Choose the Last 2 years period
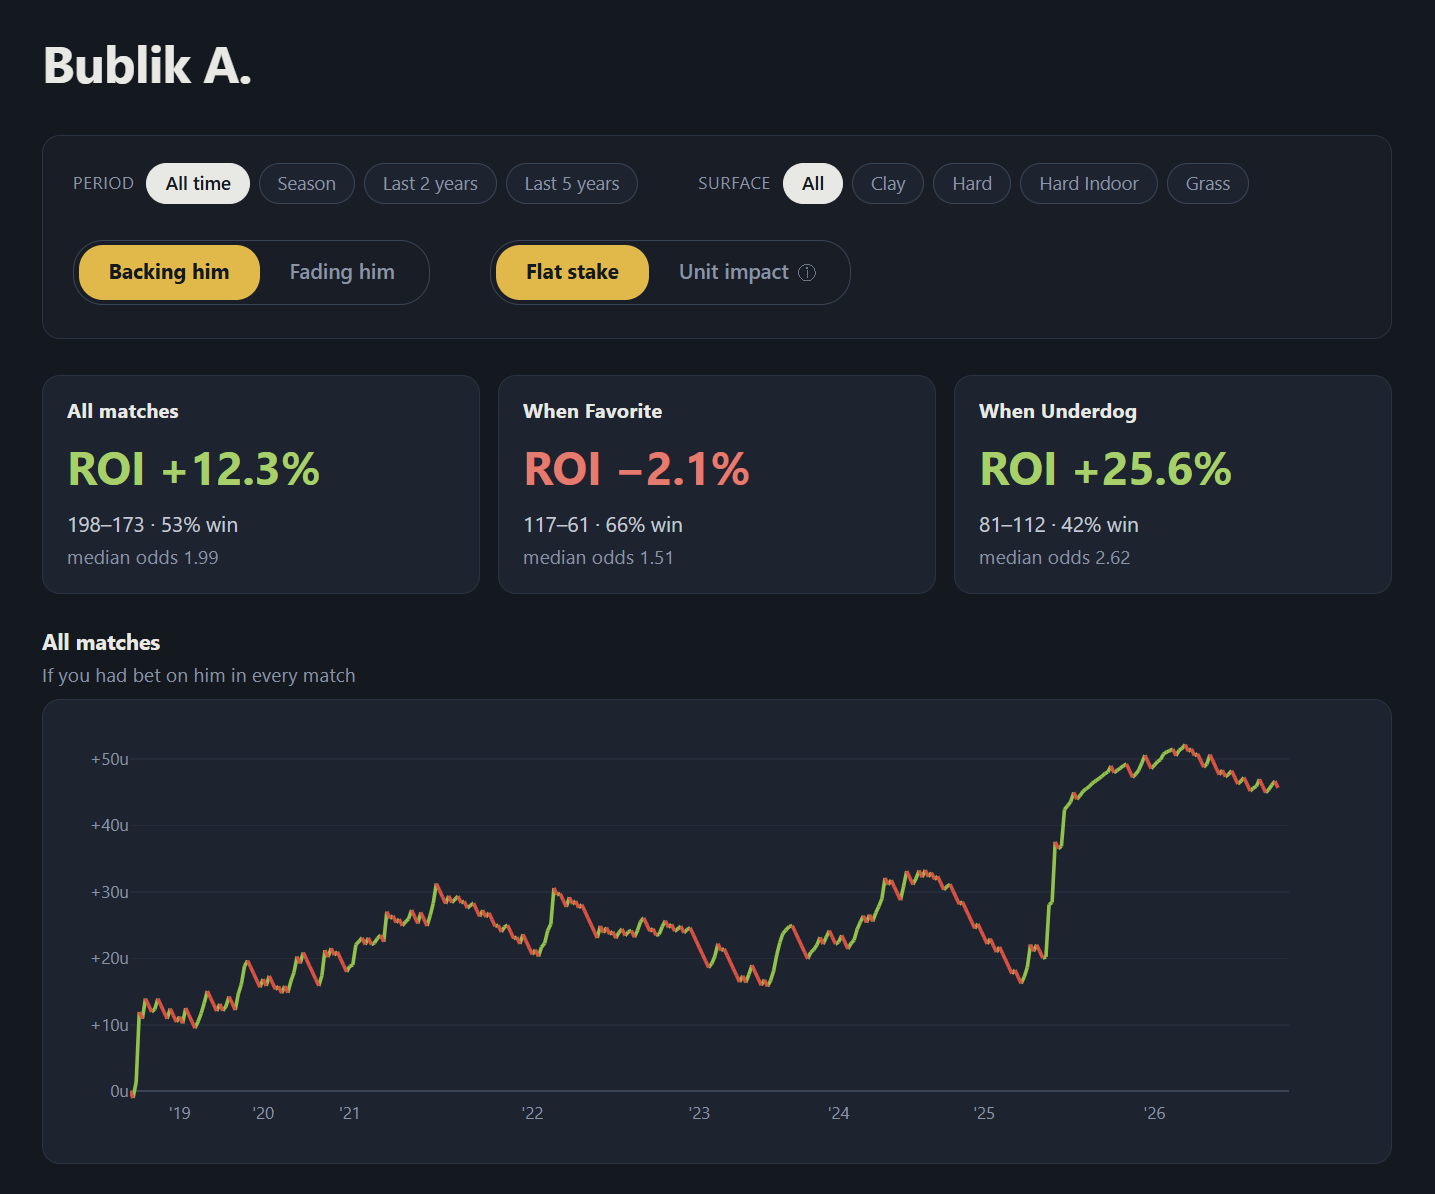Screen dimensions: 1435x1194 click(x=430, y=183)
